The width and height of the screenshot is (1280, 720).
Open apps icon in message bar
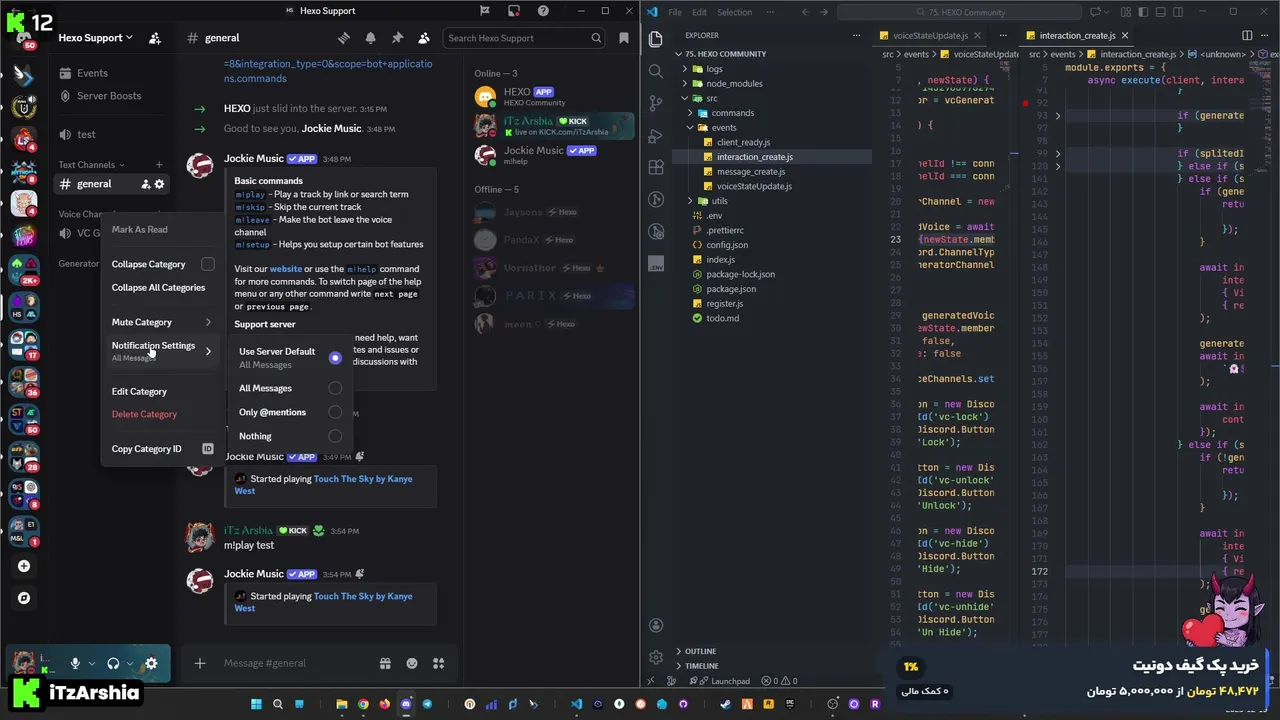(x=438, y=663)
